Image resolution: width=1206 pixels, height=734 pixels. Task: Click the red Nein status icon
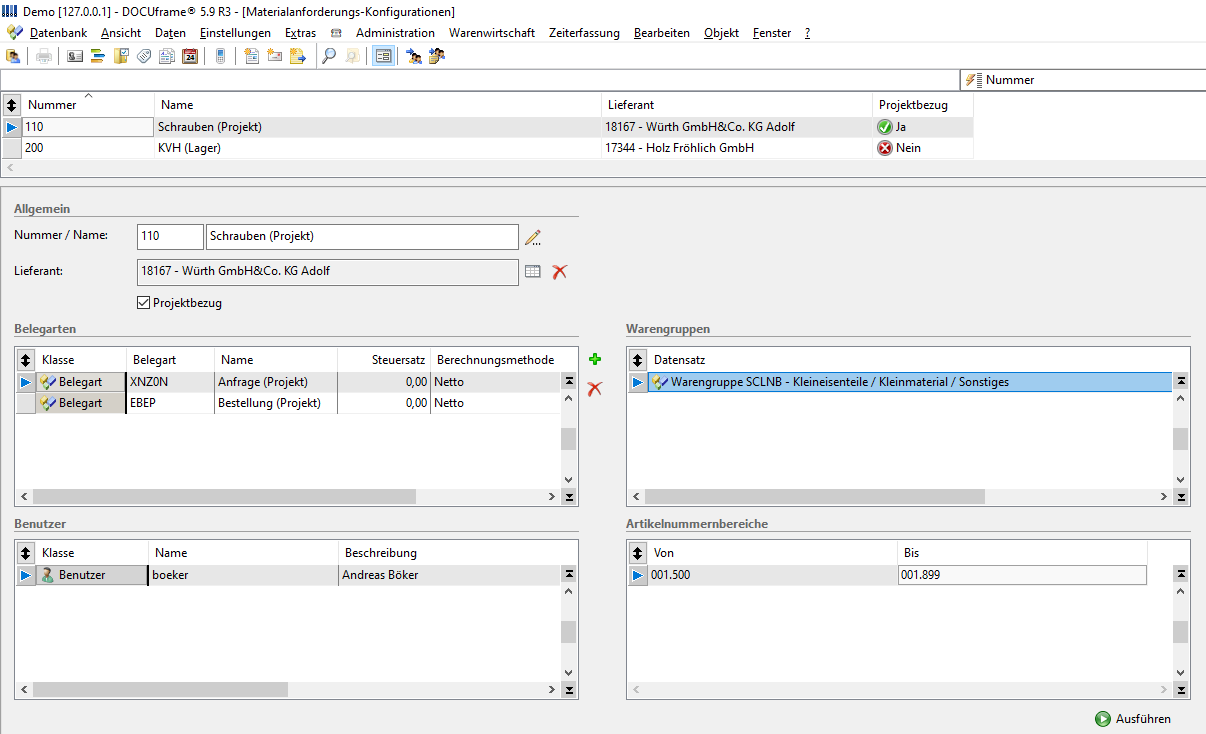click(884, 148)
